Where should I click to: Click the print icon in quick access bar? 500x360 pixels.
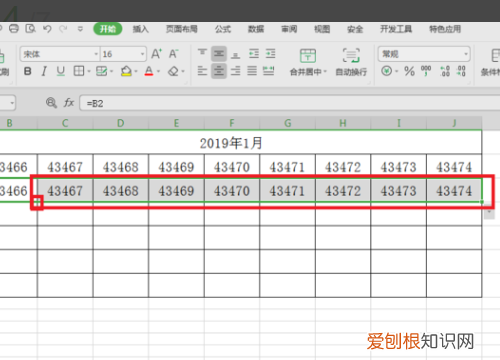(x=14, y=29)
